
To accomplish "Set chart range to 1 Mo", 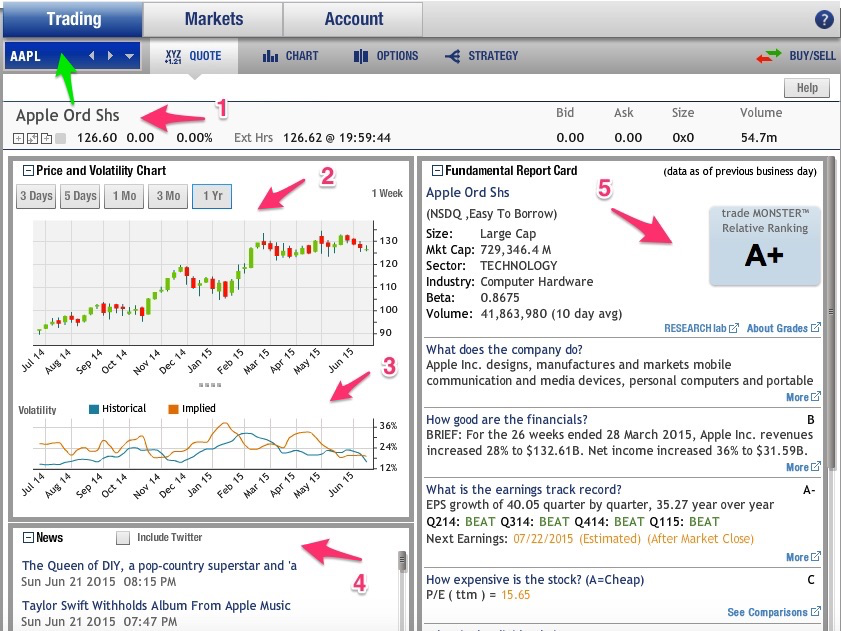I will pos(124,196).
